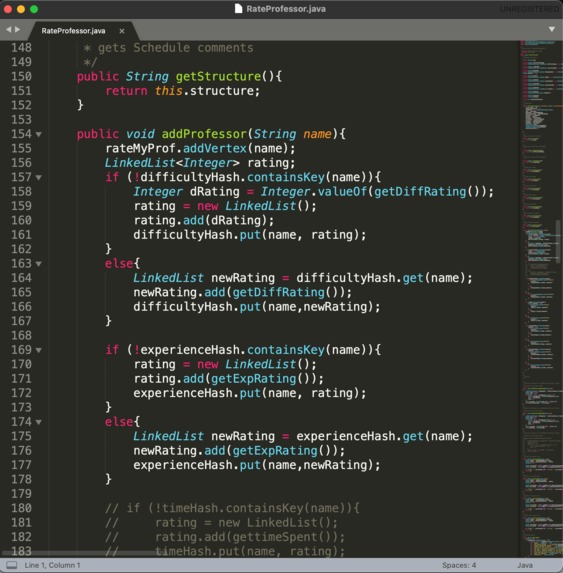Image resolution: width=563 pixels, height=573 pixels.
Task: Click the file icon in title bar
Action: click(238, 8)
